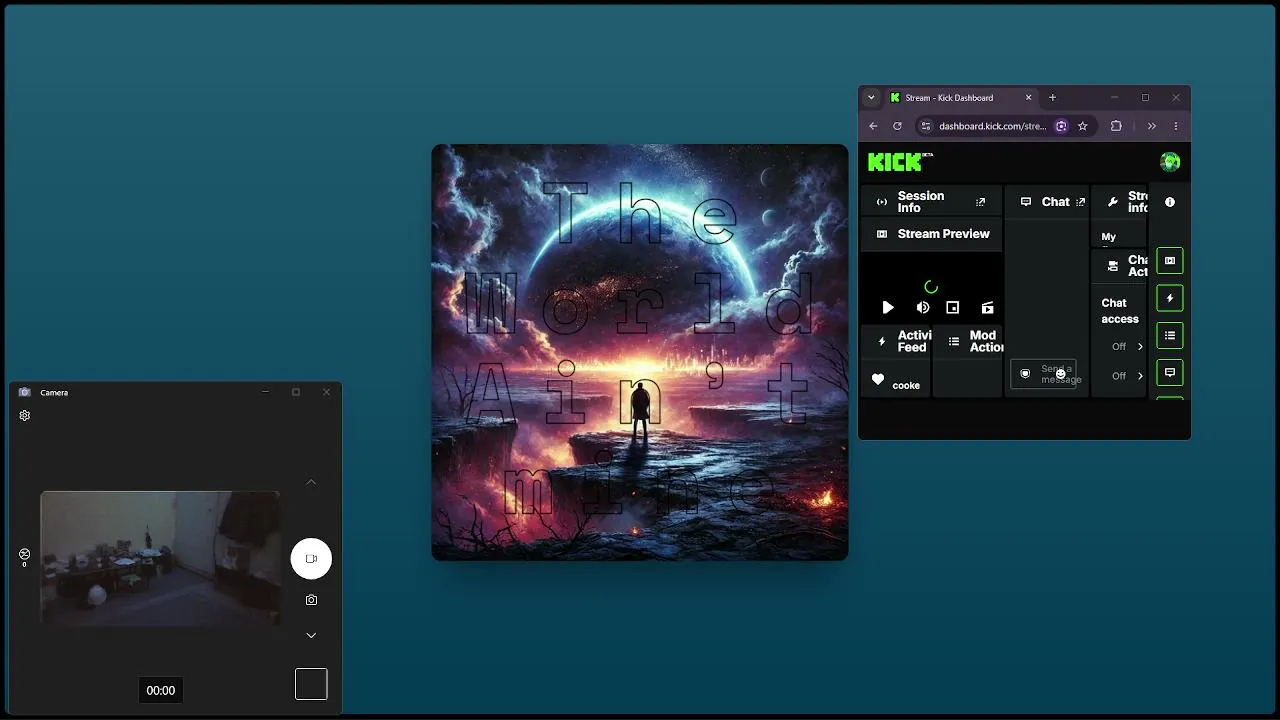Click the dashboard.kick.com address bar

tap(991, 126)
